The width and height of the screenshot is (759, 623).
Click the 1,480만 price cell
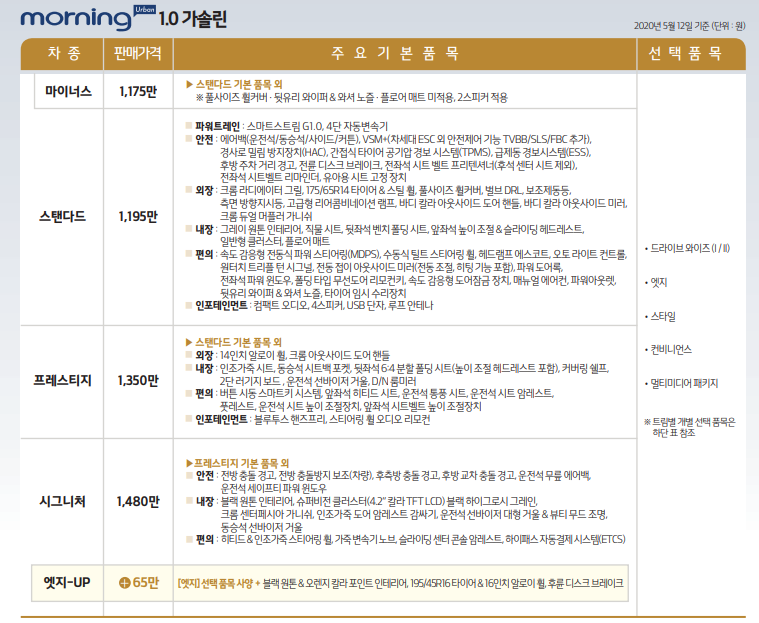[138, 501]
